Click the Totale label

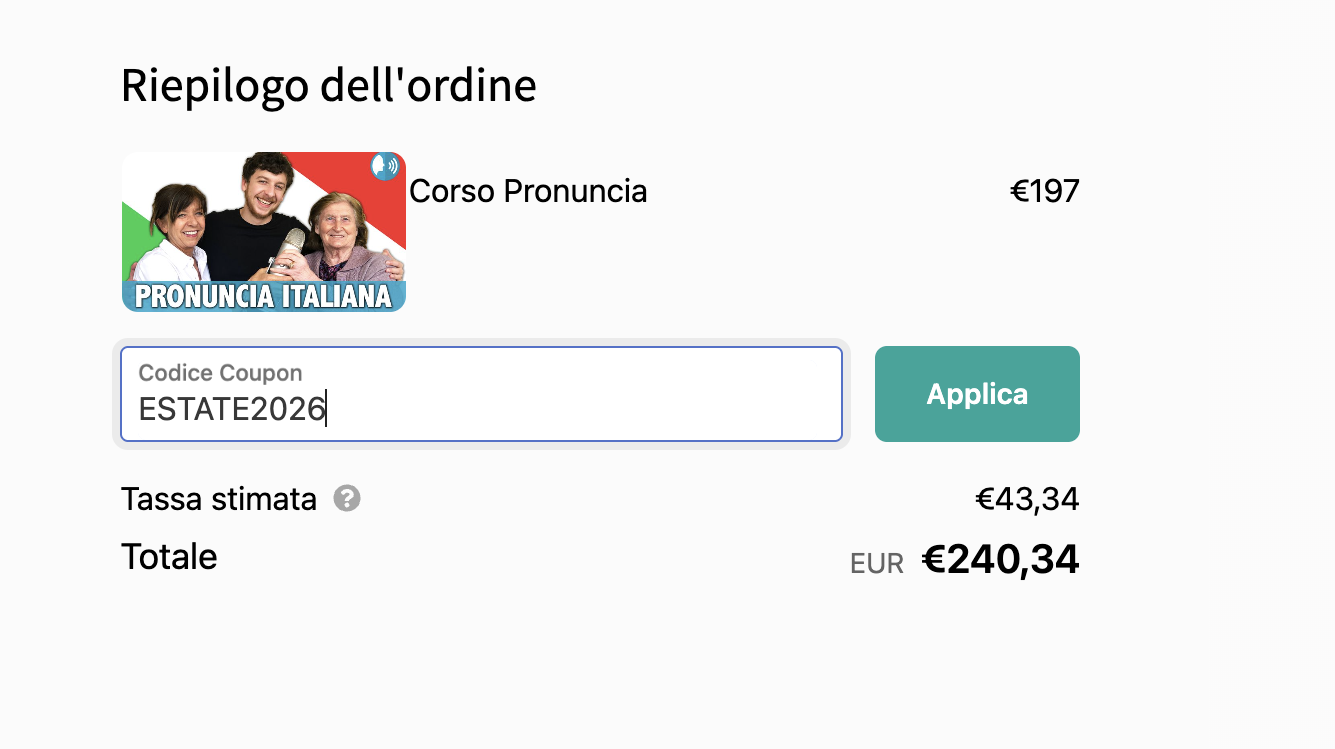click(169, 556)
